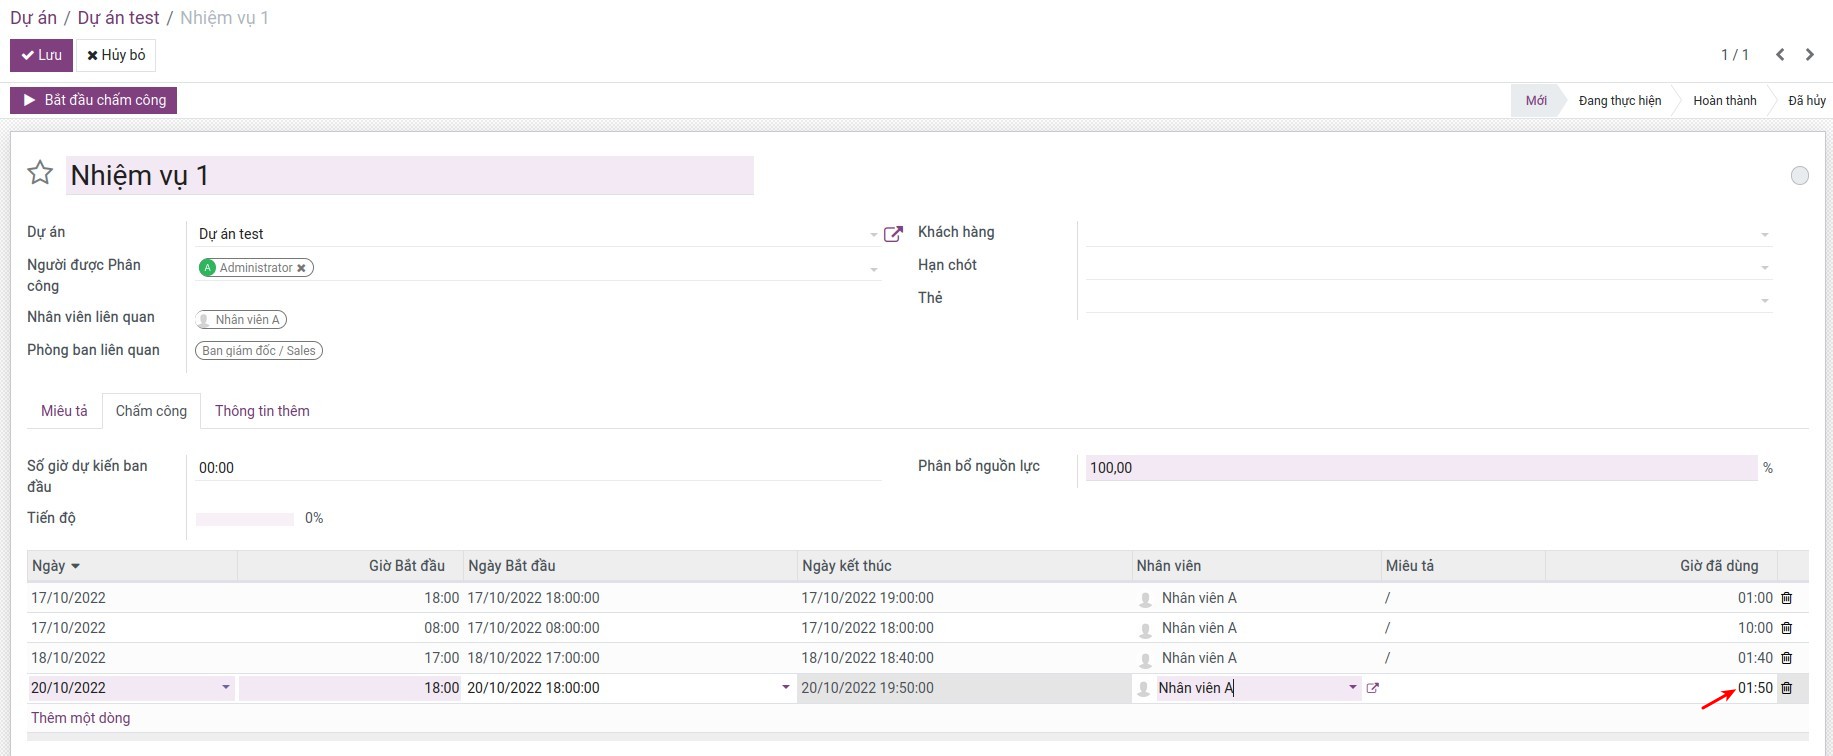The width and height of the screenshot is (1833, 756).
Task: Click the Lưu save button
Action: click(x=41, y=55)
